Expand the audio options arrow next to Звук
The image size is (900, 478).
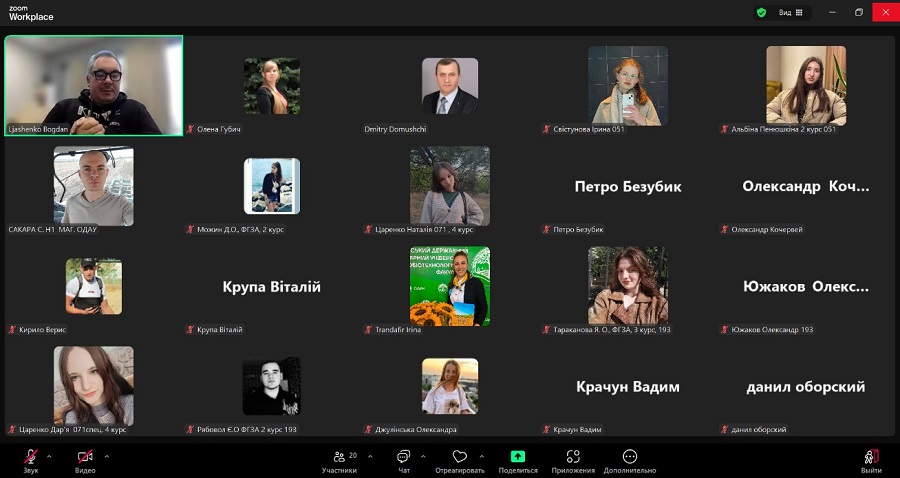coord(52,455)
